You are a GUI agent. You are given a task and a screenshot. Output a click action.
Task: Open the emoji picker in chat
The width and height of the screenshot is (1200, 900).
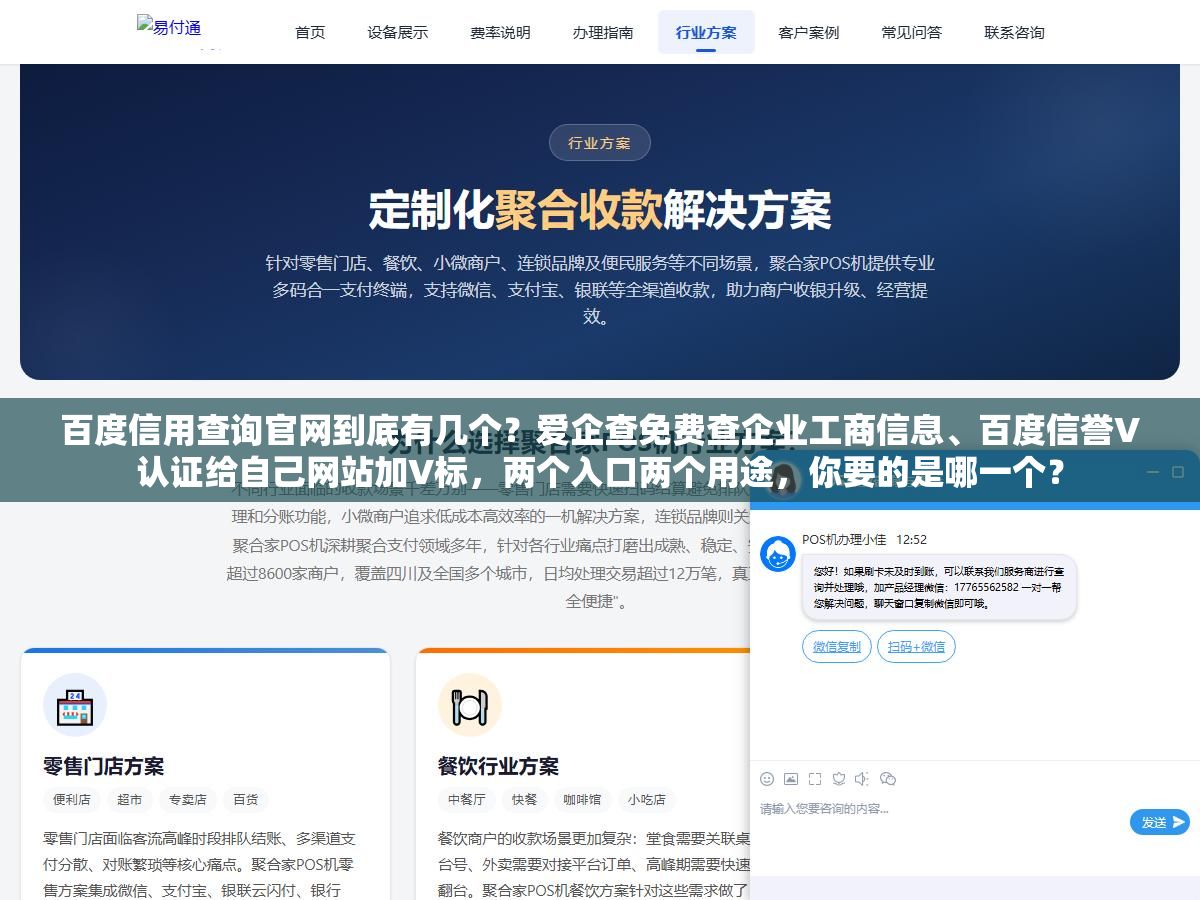pos(767,778)
